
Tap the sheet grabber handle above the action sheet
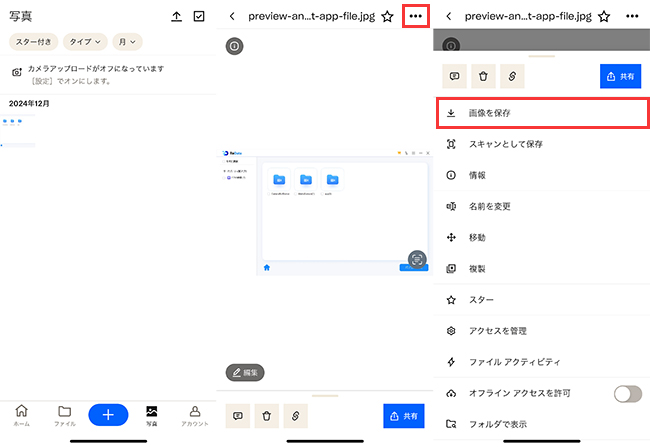[541, 56]
